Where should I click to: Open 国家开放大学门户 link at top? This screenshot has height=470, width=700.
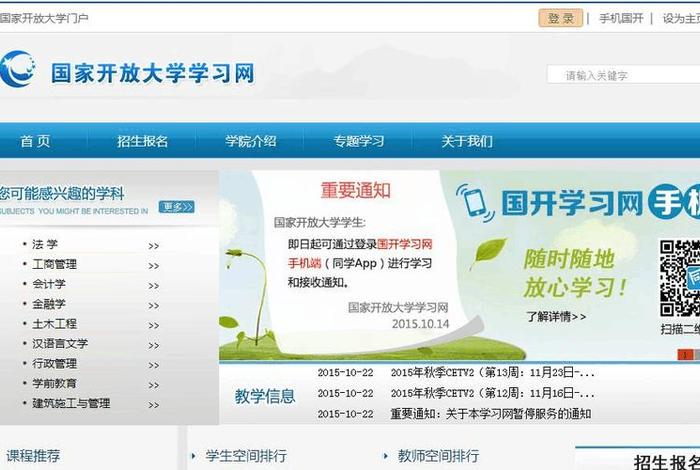(x=44, y=18)
